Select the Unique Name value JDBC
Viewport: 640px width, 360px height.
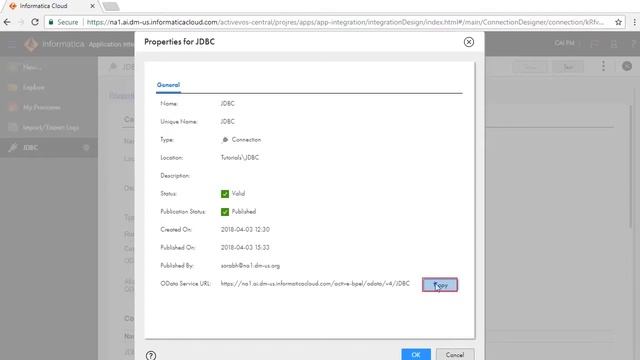[227, 122]
